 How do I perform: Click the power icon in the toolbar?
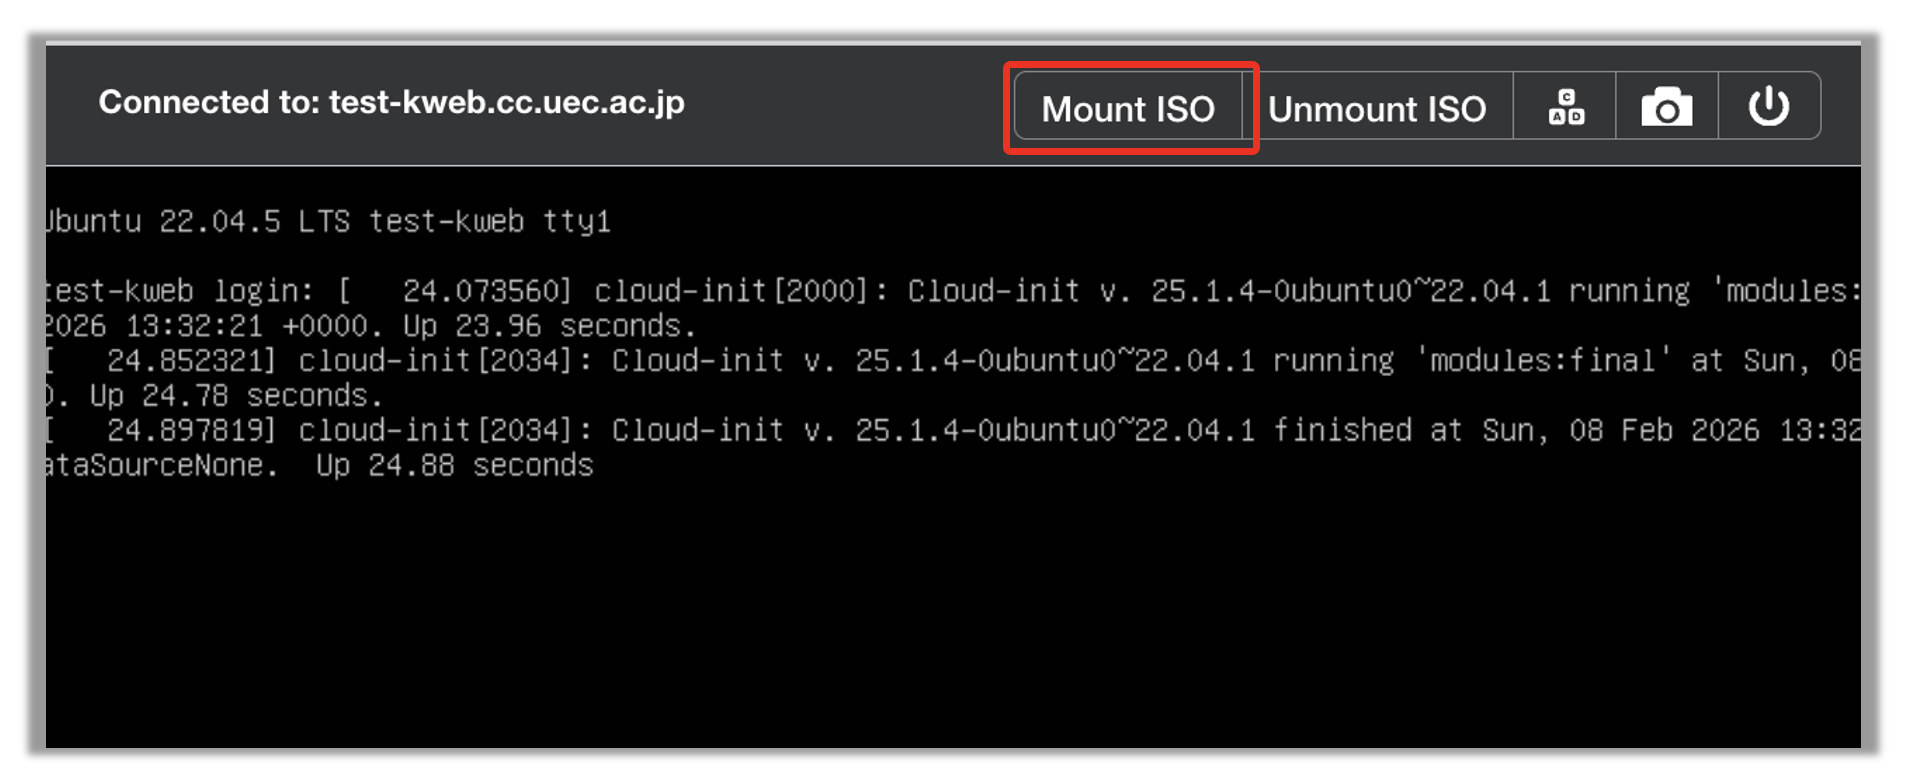1768,107
